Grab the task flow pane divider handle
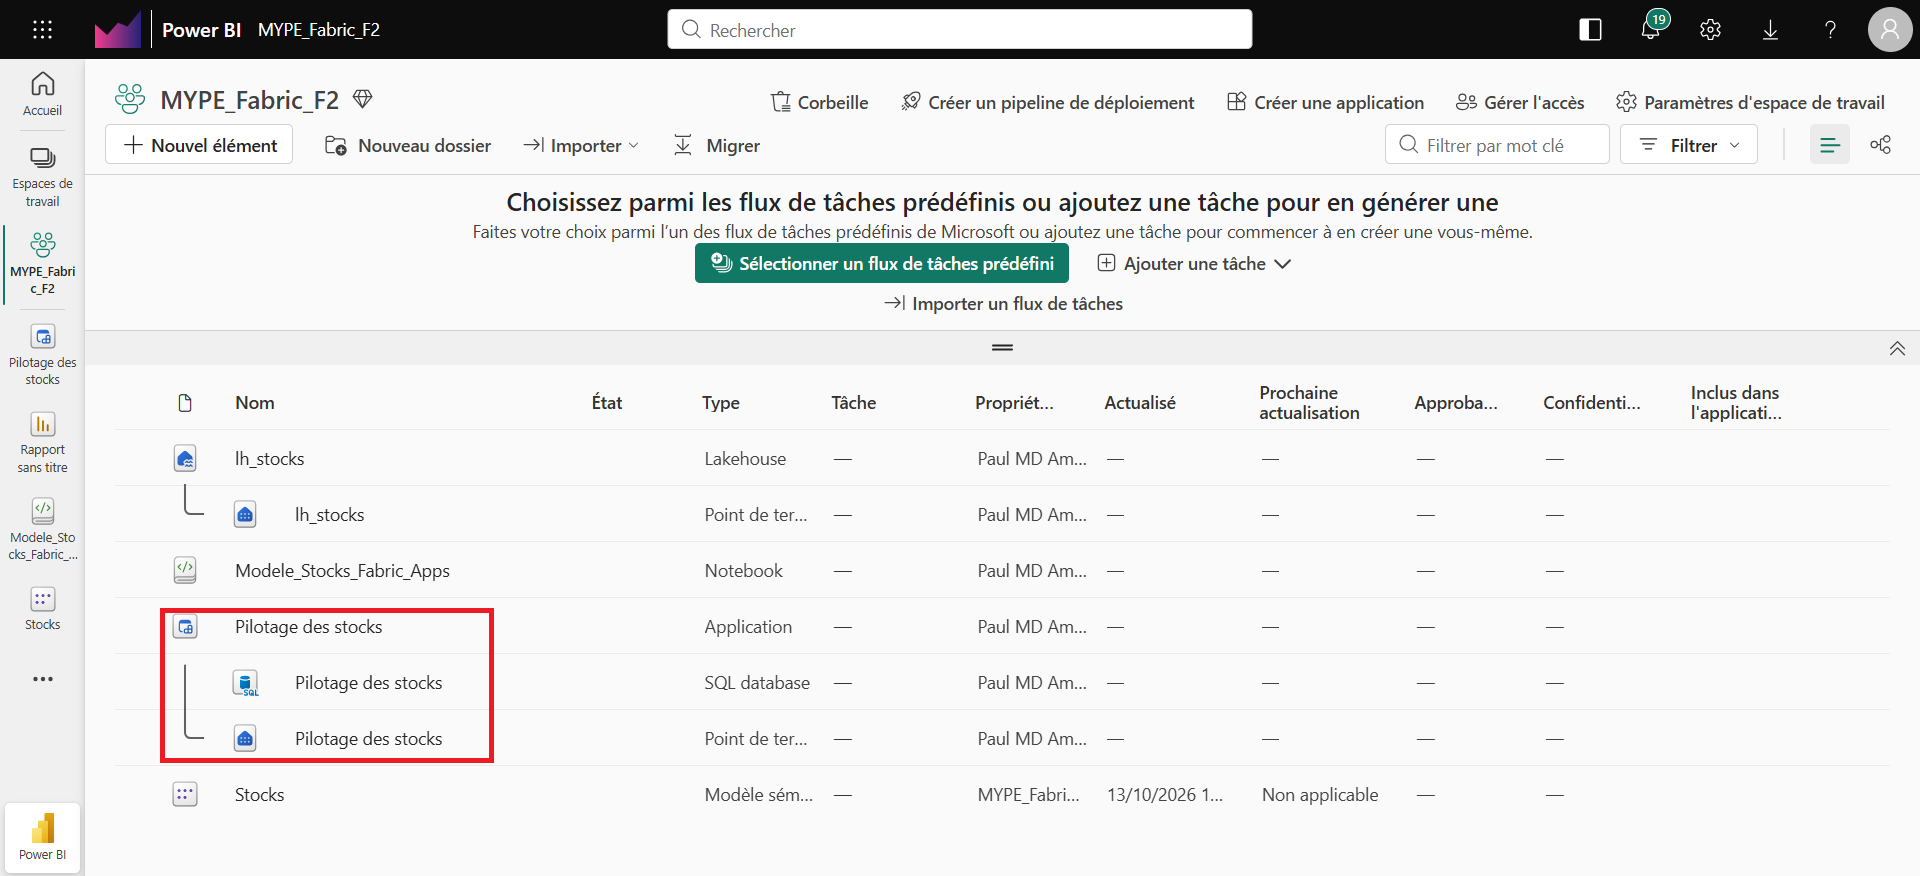 [1002, 347]
